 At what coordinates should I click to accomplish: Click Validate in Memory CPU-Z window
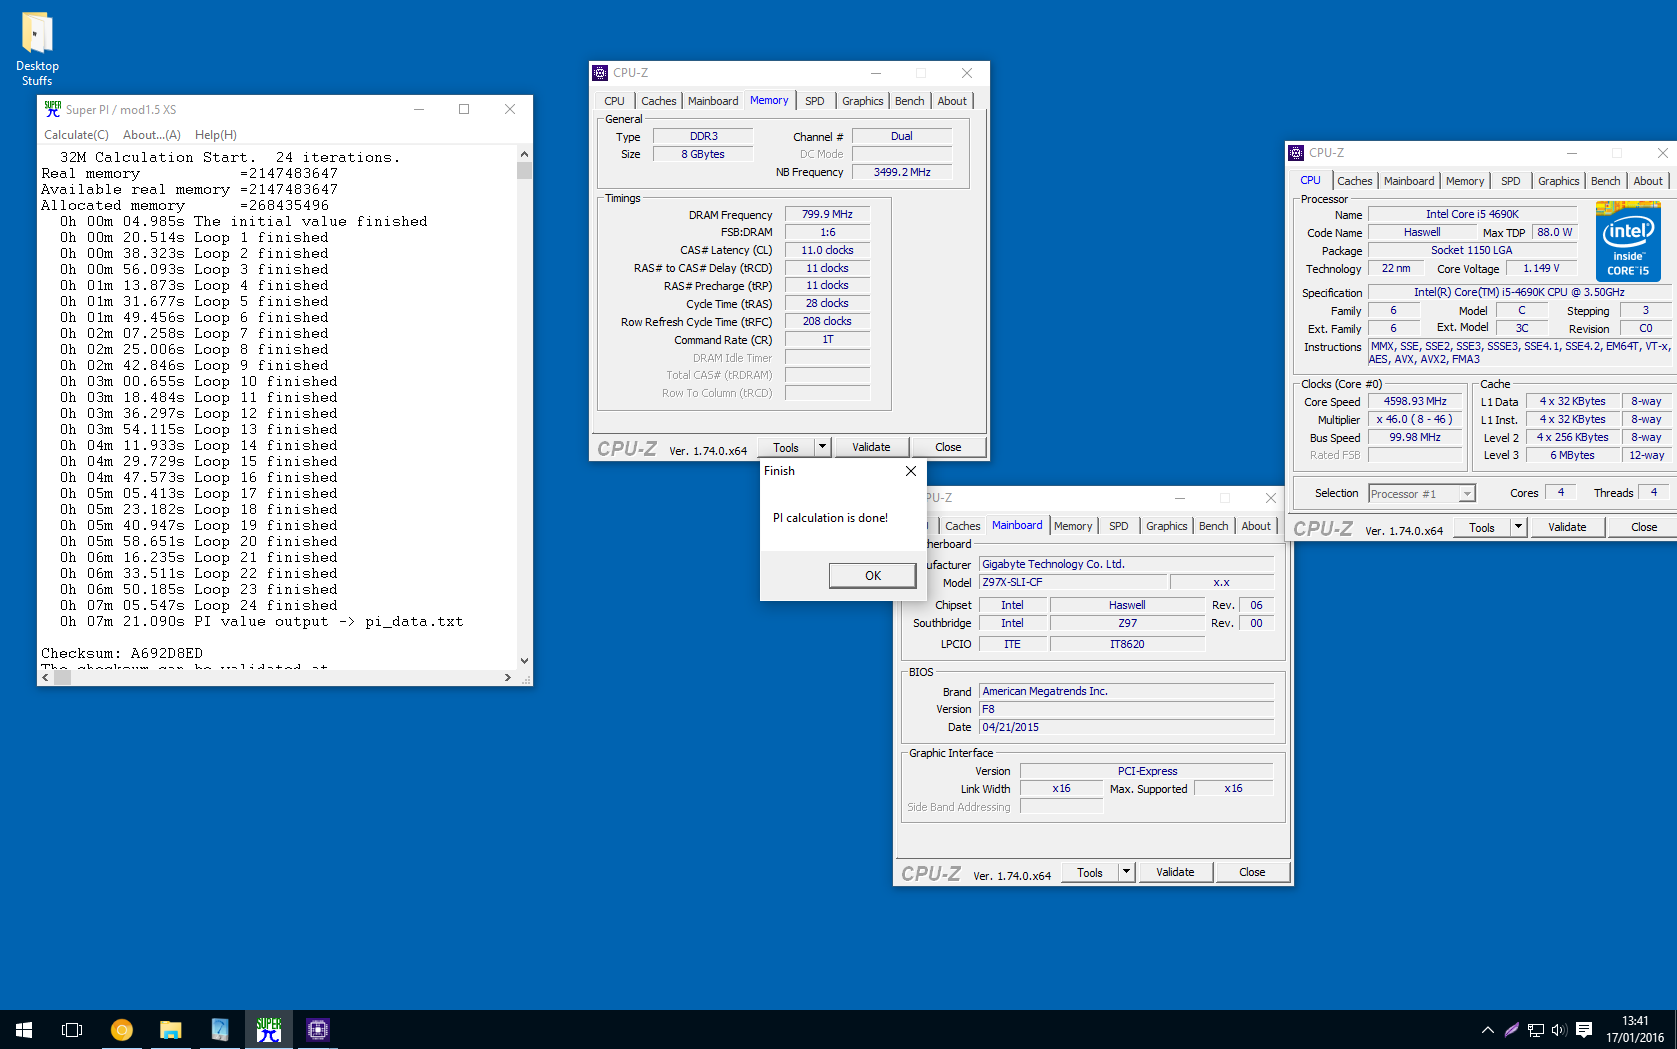pos(871,447)
